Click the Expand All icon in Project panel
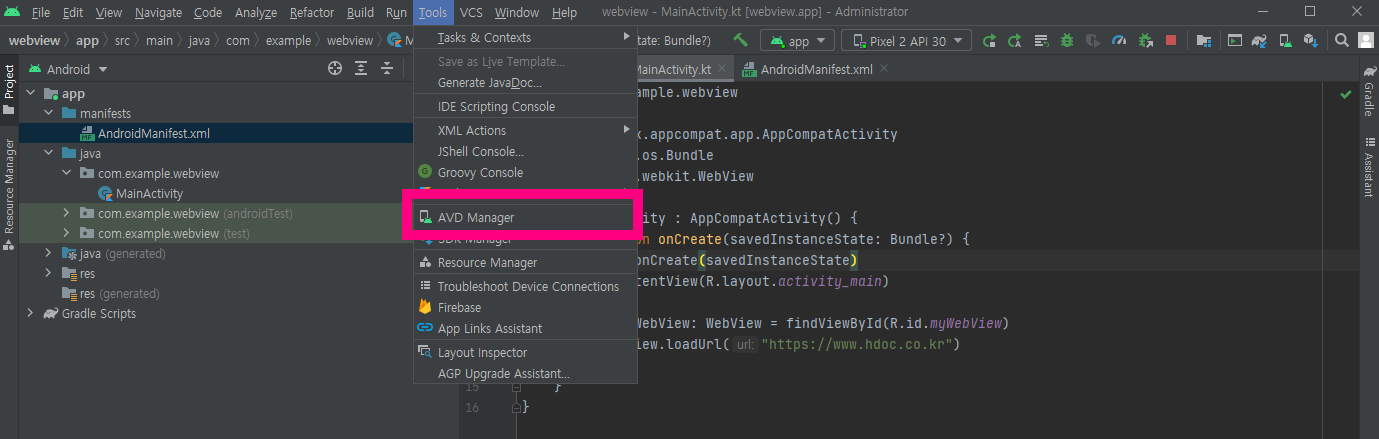 click(x=362, y=69)
